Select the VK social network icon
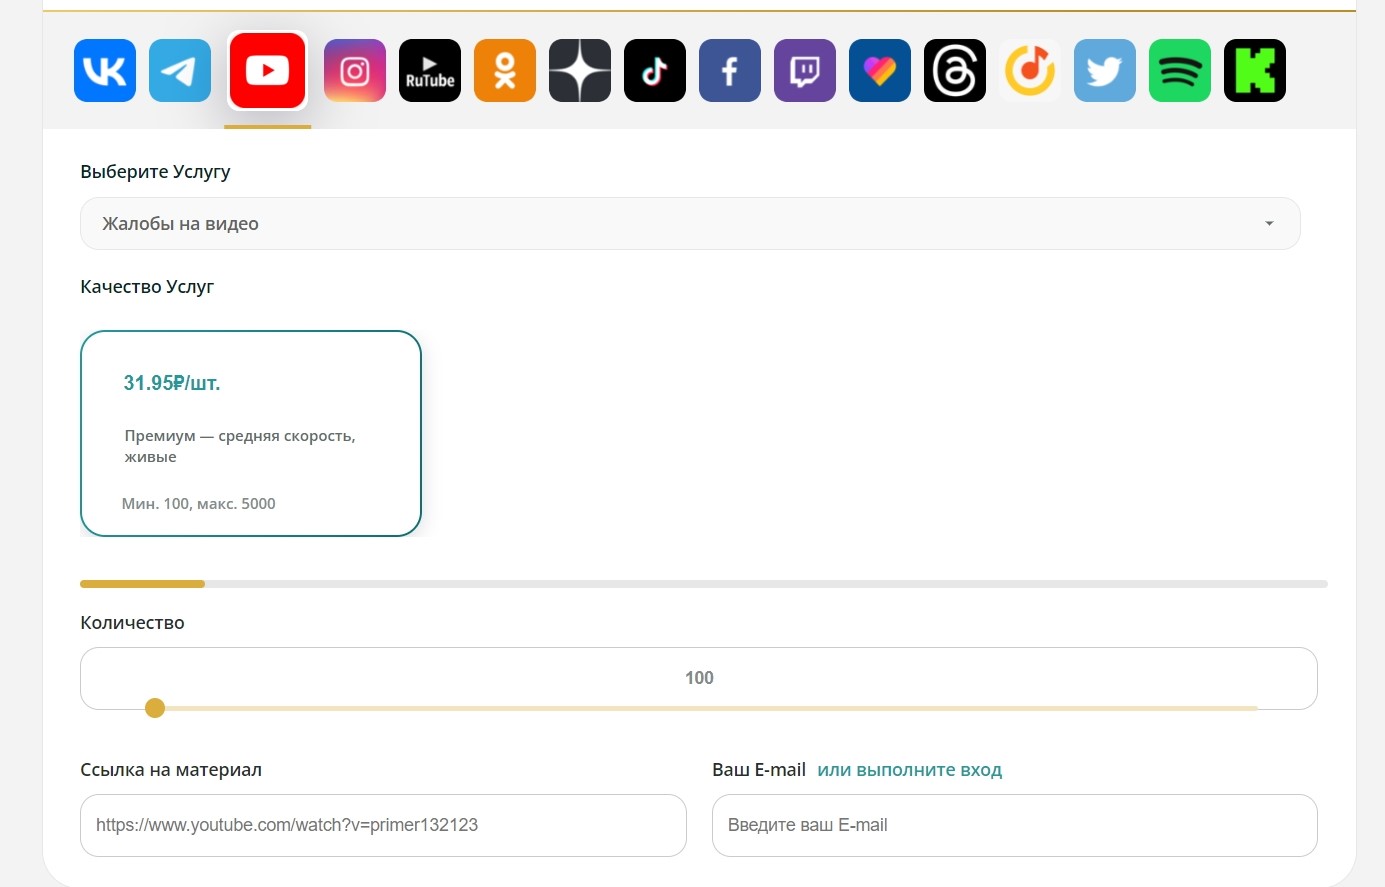The image size is (1385, 887). pos(105,71)
